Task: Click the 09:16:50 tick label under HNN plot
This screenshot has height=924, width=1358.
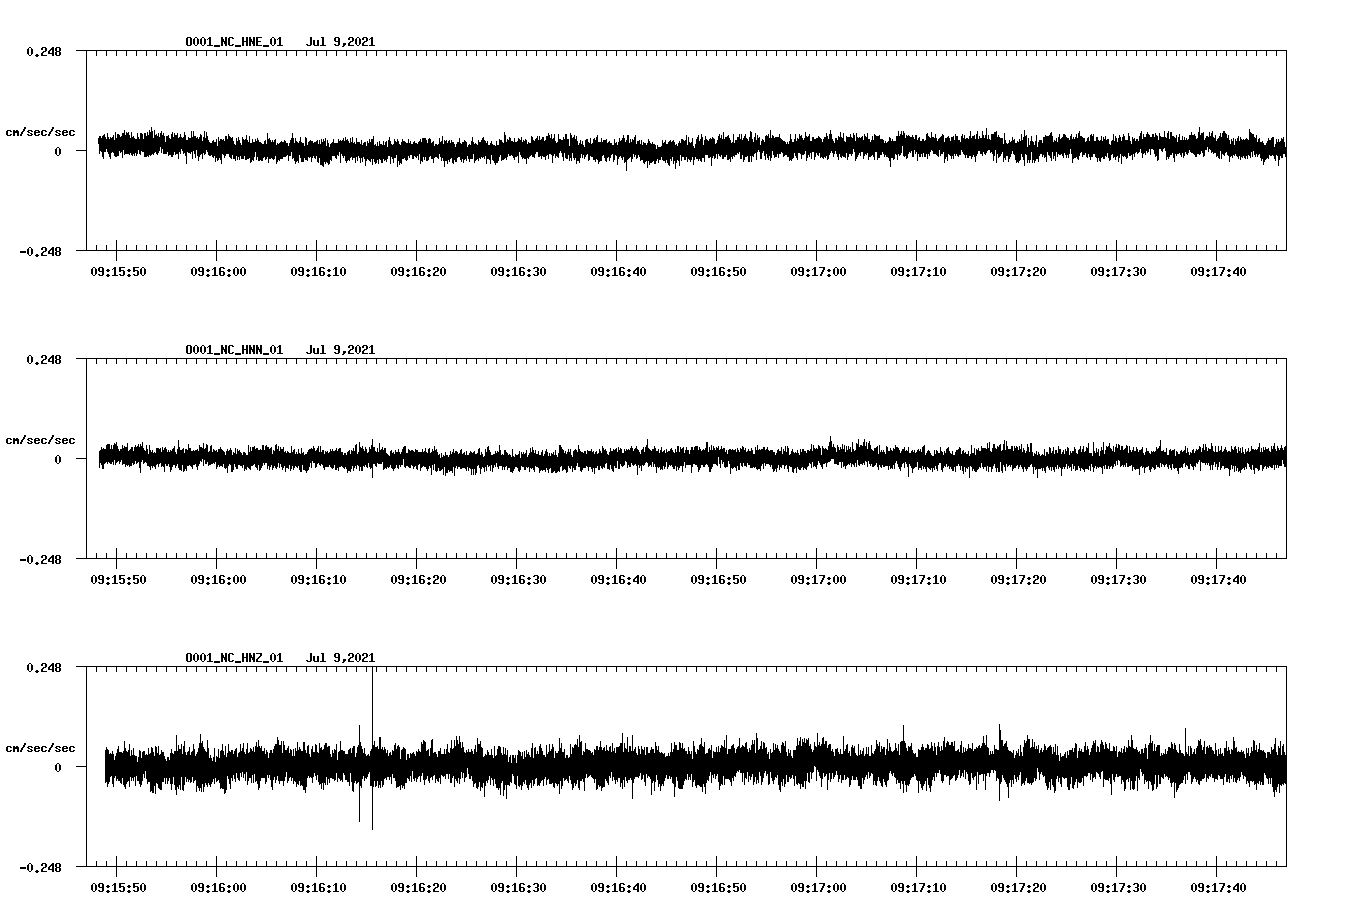Action: [x=720, y=577]
